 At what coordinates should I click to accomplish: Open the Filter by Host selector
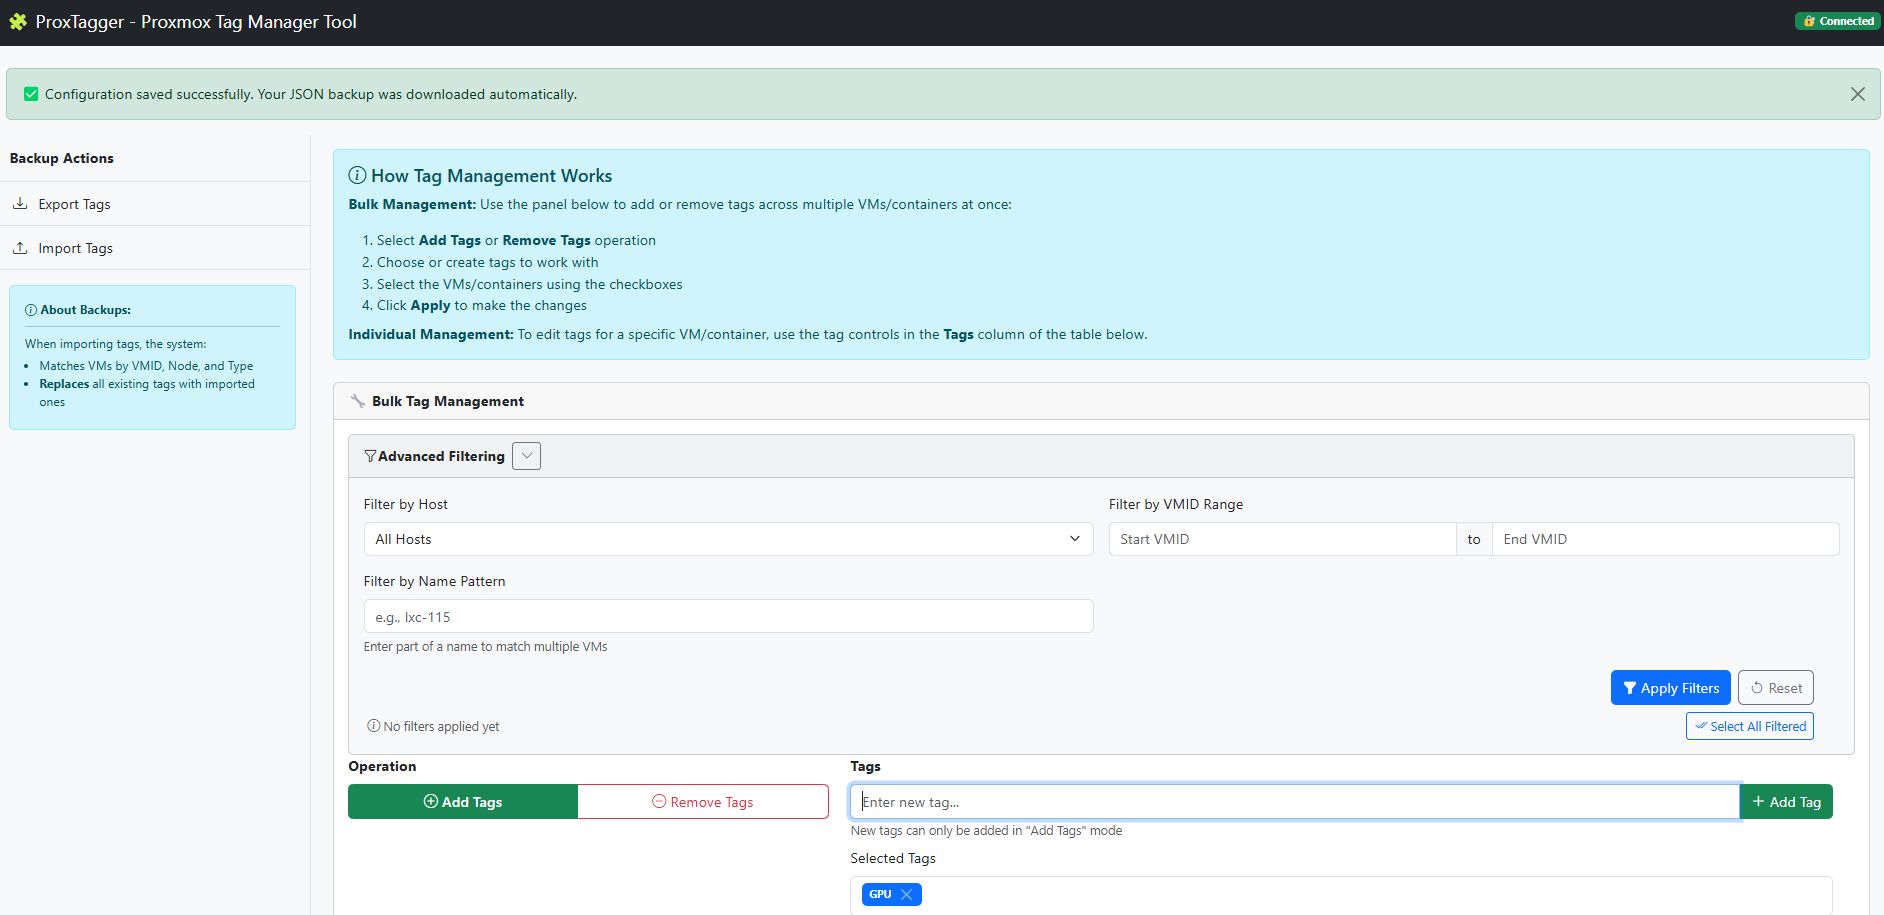click(x=727, y=539)
